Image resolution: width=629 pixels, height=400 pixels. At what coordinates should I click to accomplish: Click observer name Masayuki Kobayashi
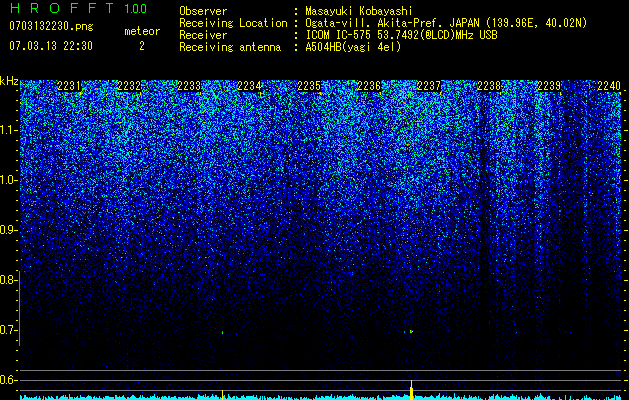click(x=359, y=12)
